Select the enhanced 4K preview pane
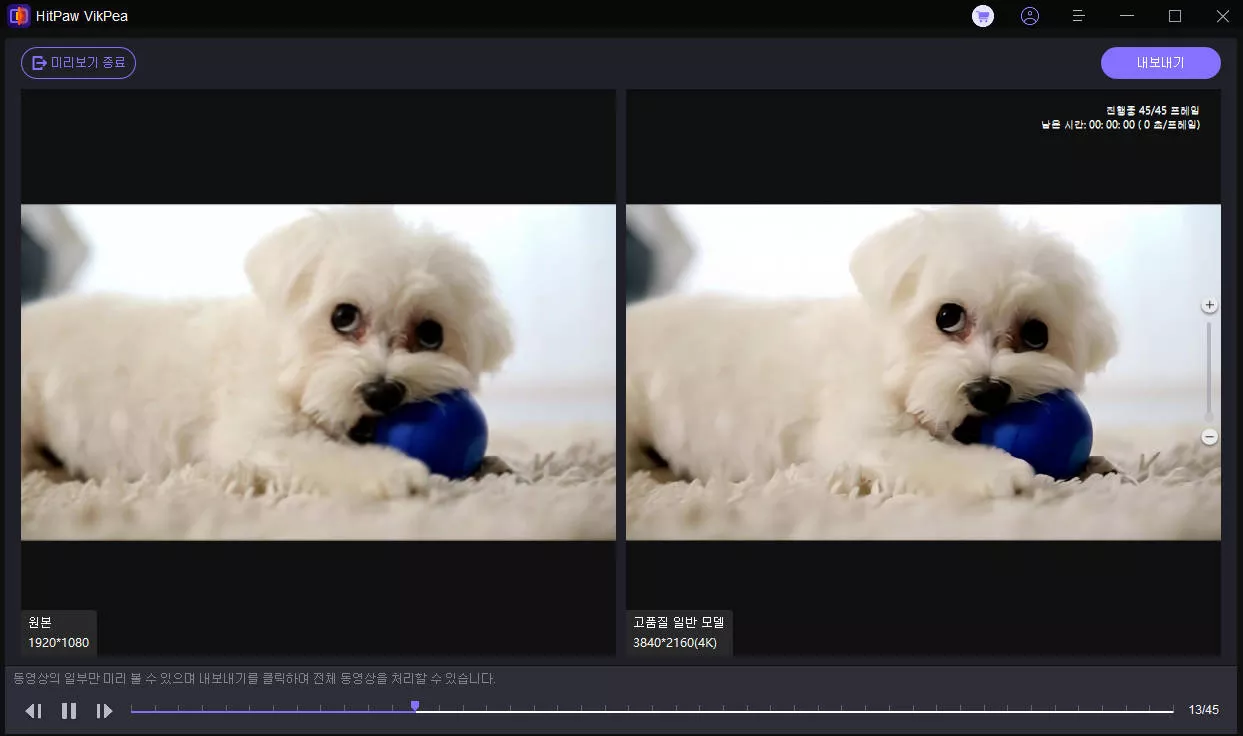1243x736 pixels. click(x=922, y=372)
